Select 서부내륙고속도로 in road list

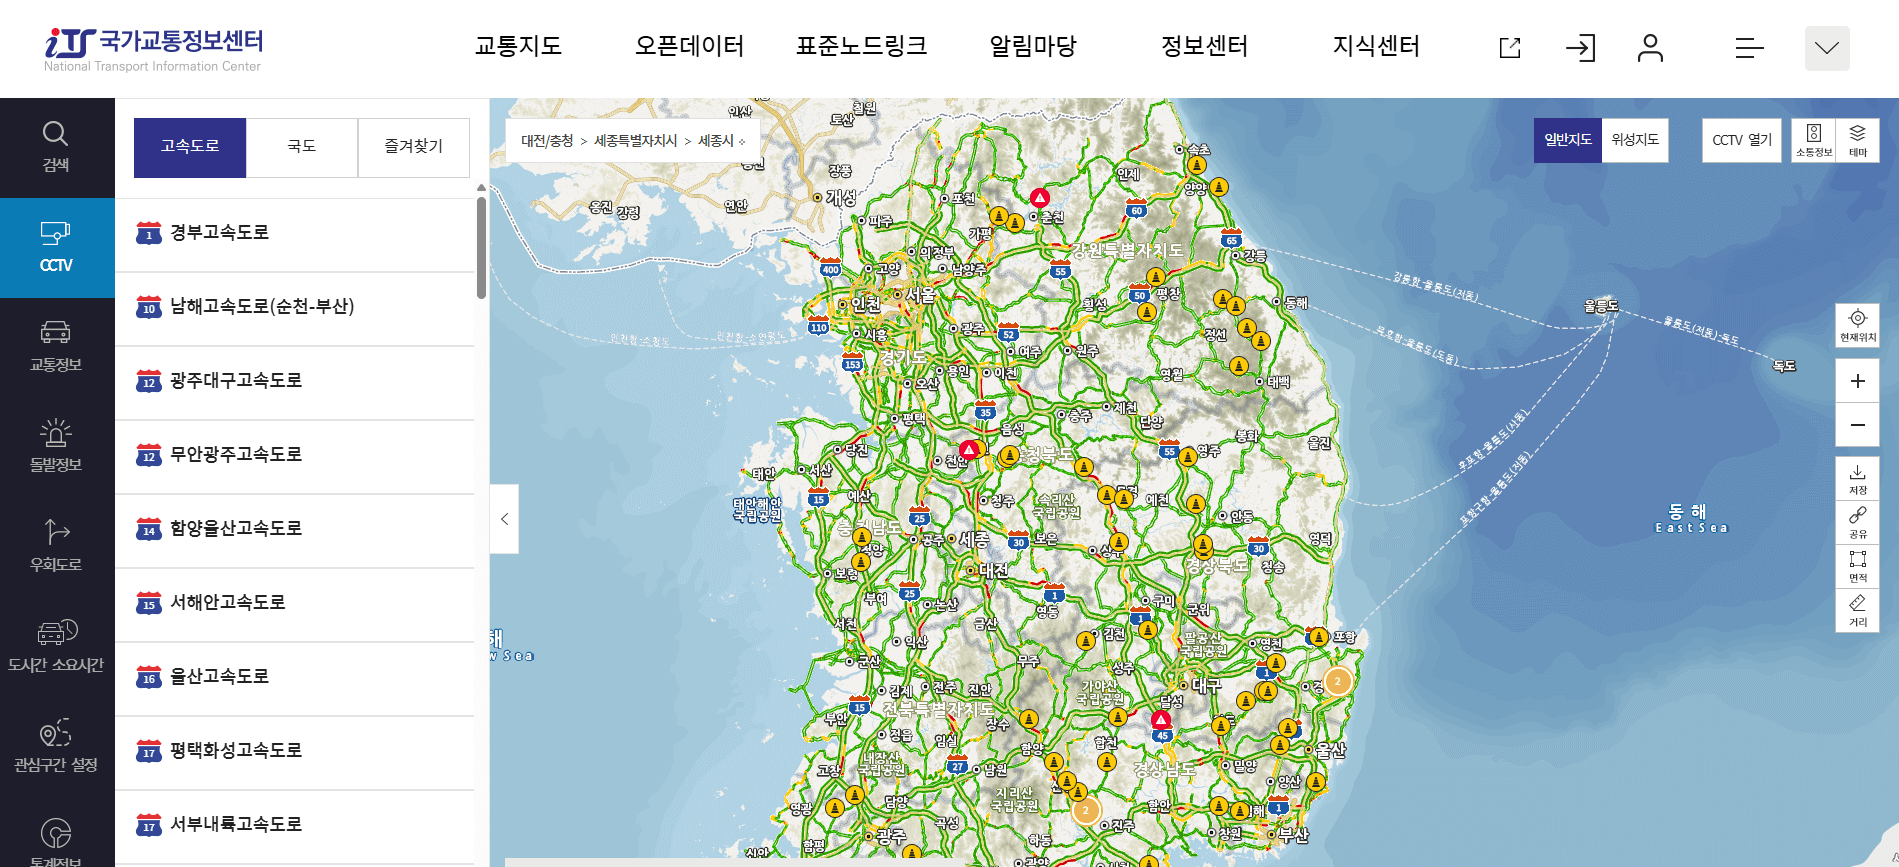[295, 826]
